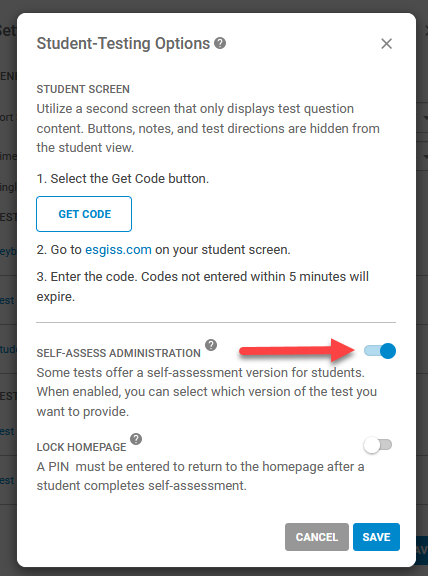Close the Student-Testing Options dialog with X
Image resolution: width=428 pixels, height=576 pixels.
386,44
